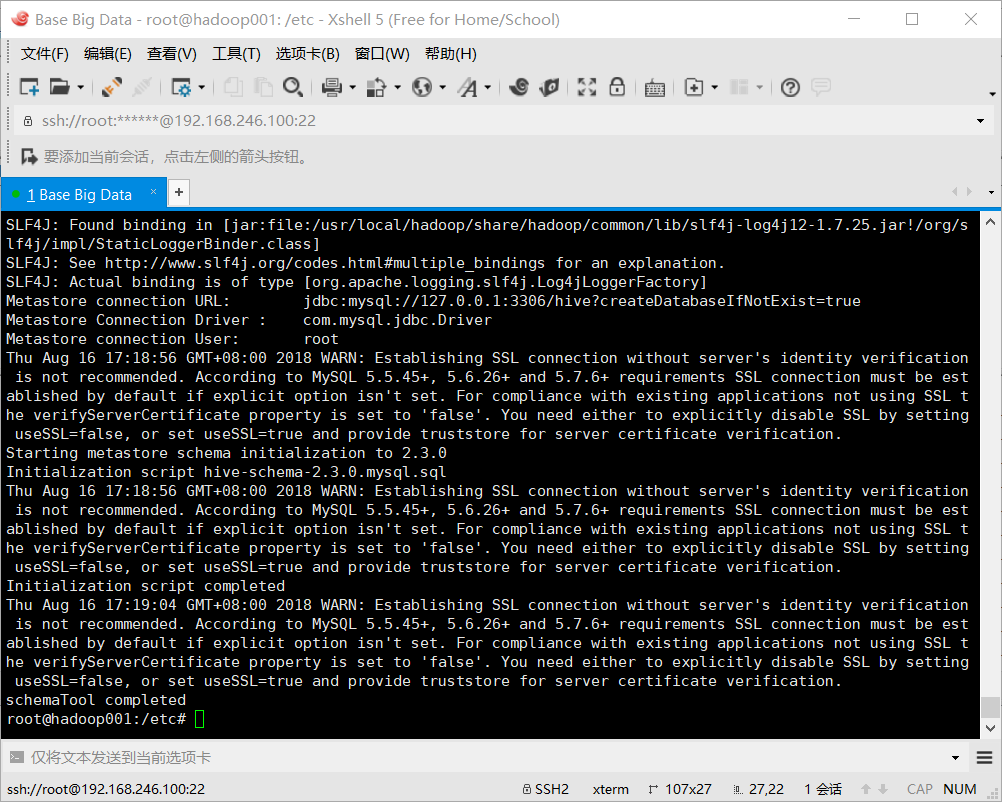Click the greyed layout panels icon
Screen dimensions: 1002x802
click(x=739, y=87)
